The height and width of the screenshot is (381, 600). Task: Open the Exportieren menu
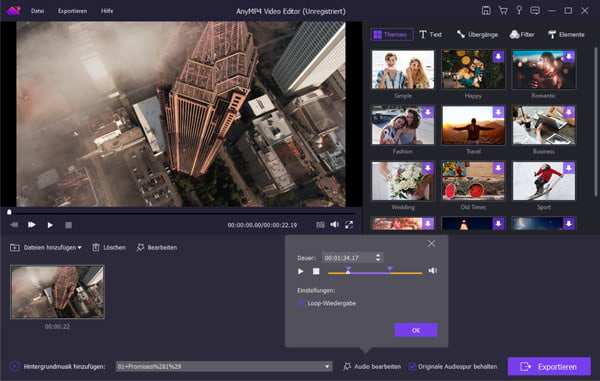point(72,11)
